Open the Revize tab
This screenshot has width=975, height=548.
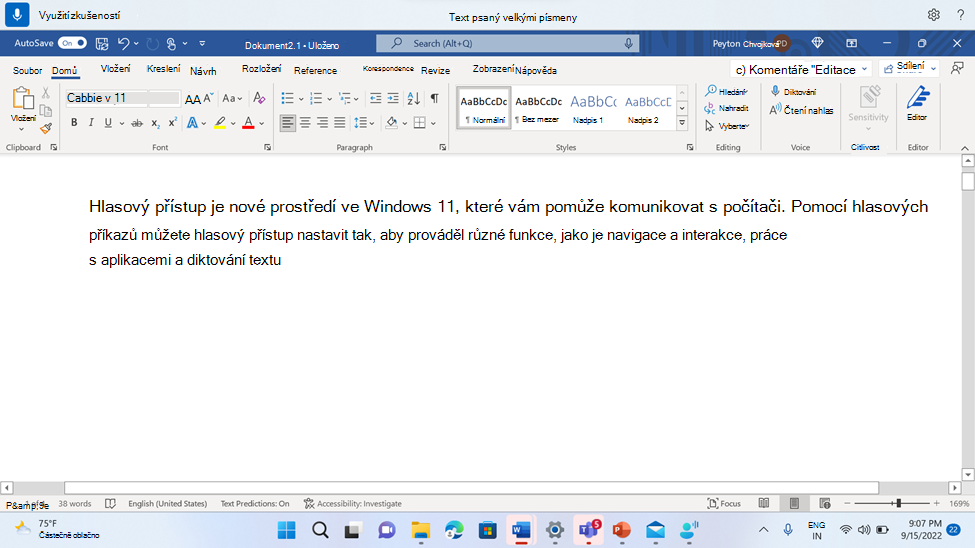(x=435, y=71)
